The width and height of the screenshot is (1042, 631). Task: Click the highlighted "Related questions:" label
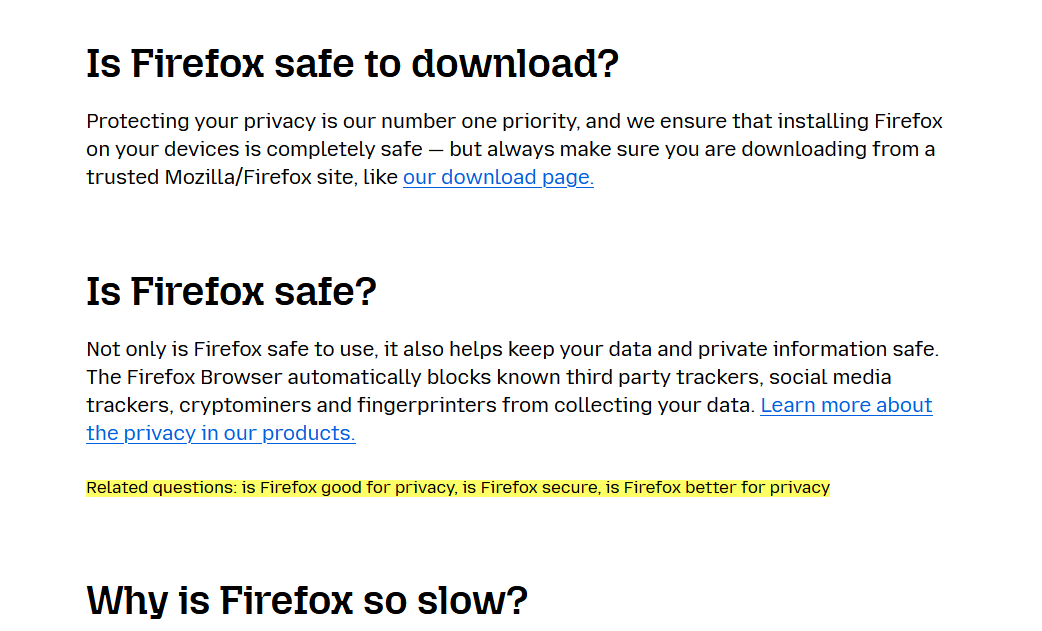click(x=161, y=488)
